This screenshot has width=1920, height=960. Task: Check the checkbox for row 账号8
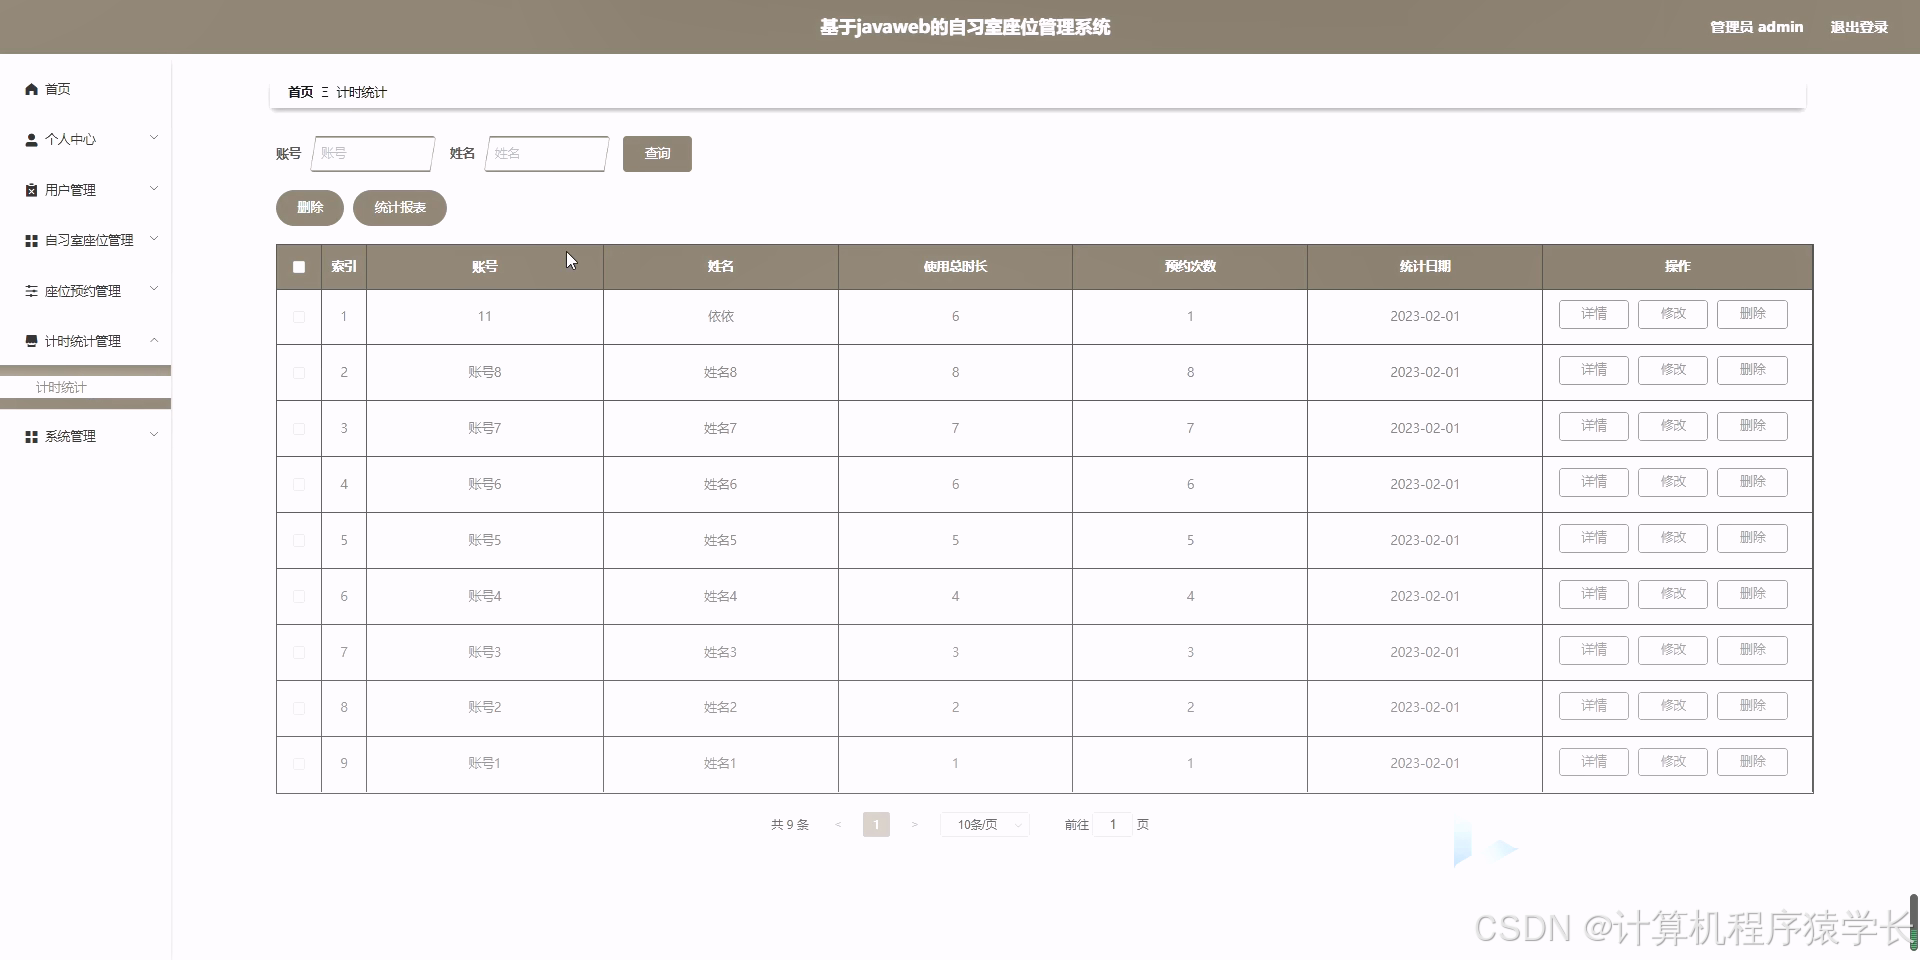(299, 373)
